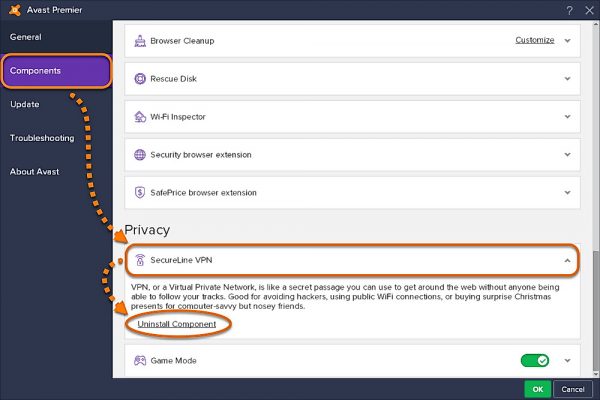This screenshot has height=400, width=600.
Task: Expand the Wi-Fi Inspector row chevron
Action: 567,117
